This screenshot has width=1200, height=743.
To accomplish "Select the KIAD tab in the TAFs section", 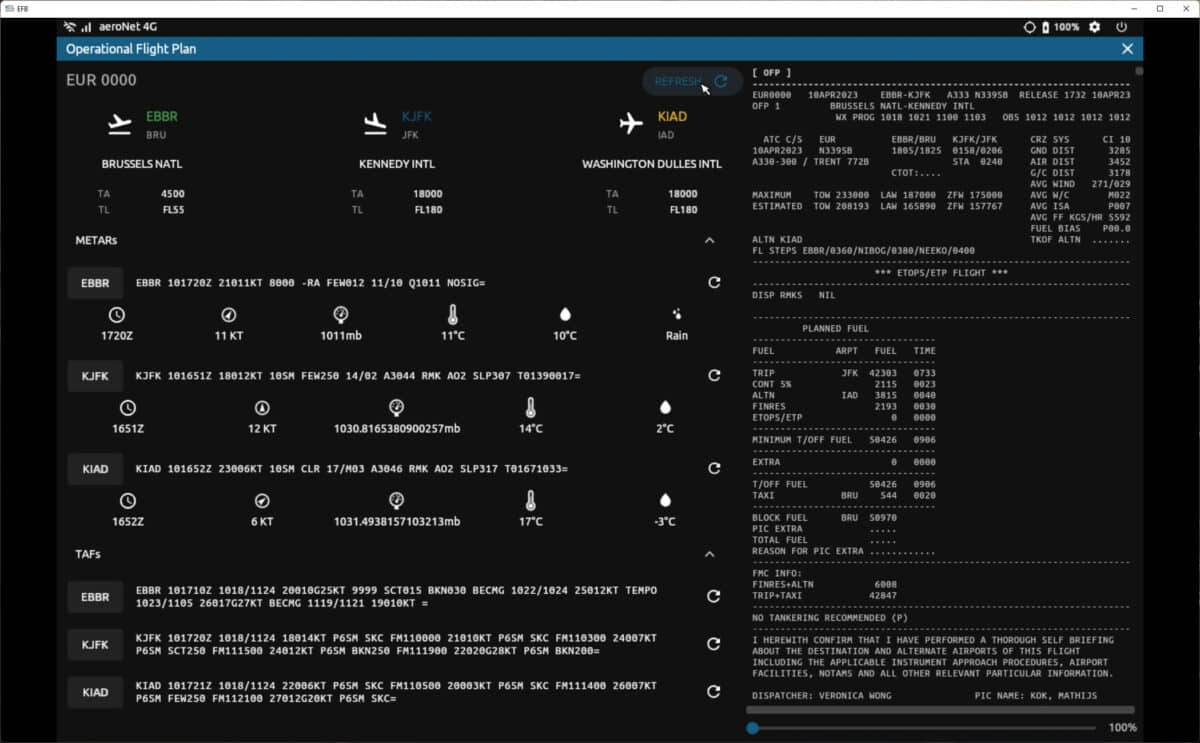I will (x=94, y=691).
